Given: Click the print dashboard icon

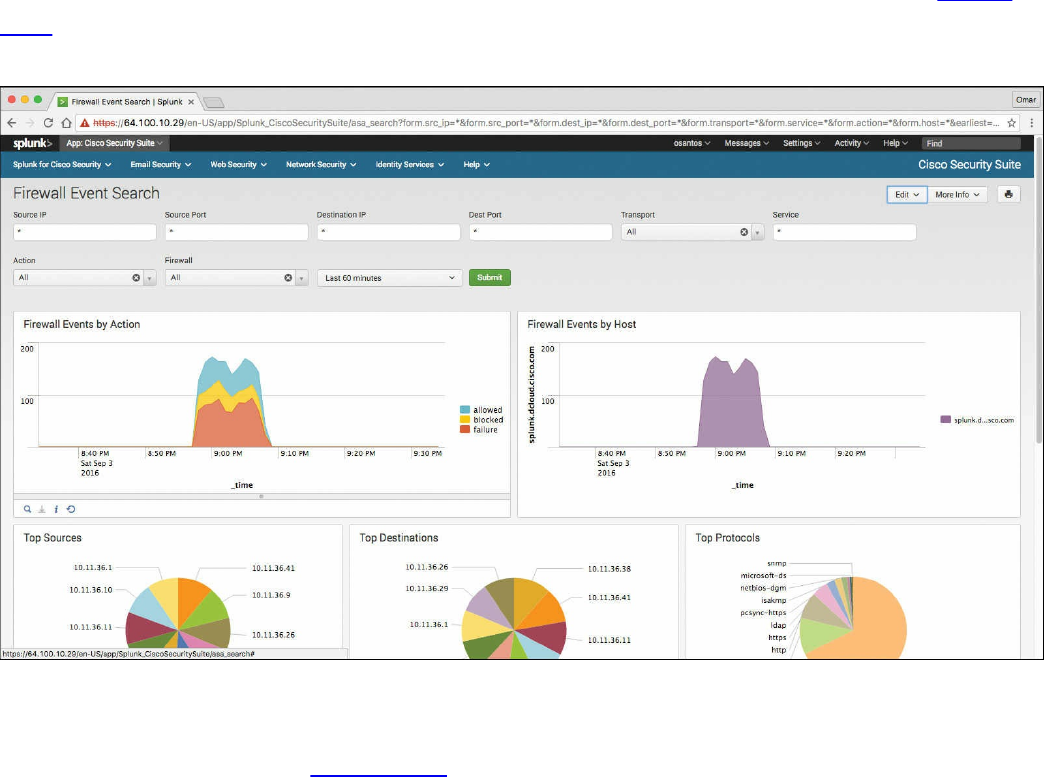Looking at the screenshot, I should 1008,194.
